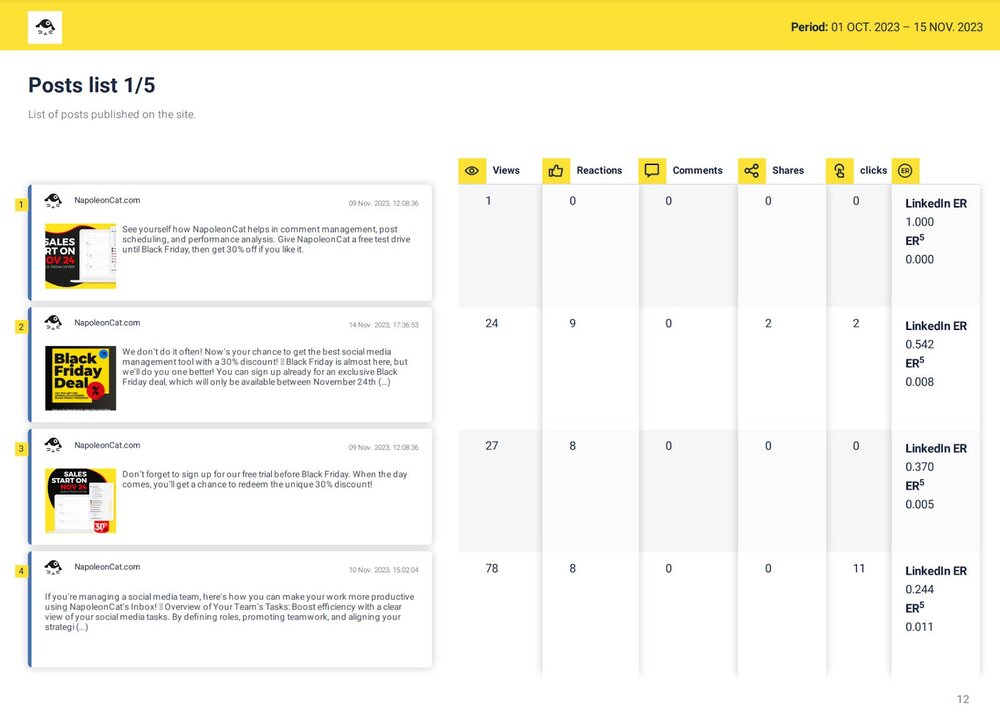Open the Black Friday Deal thumbnail

coord(80,378)
